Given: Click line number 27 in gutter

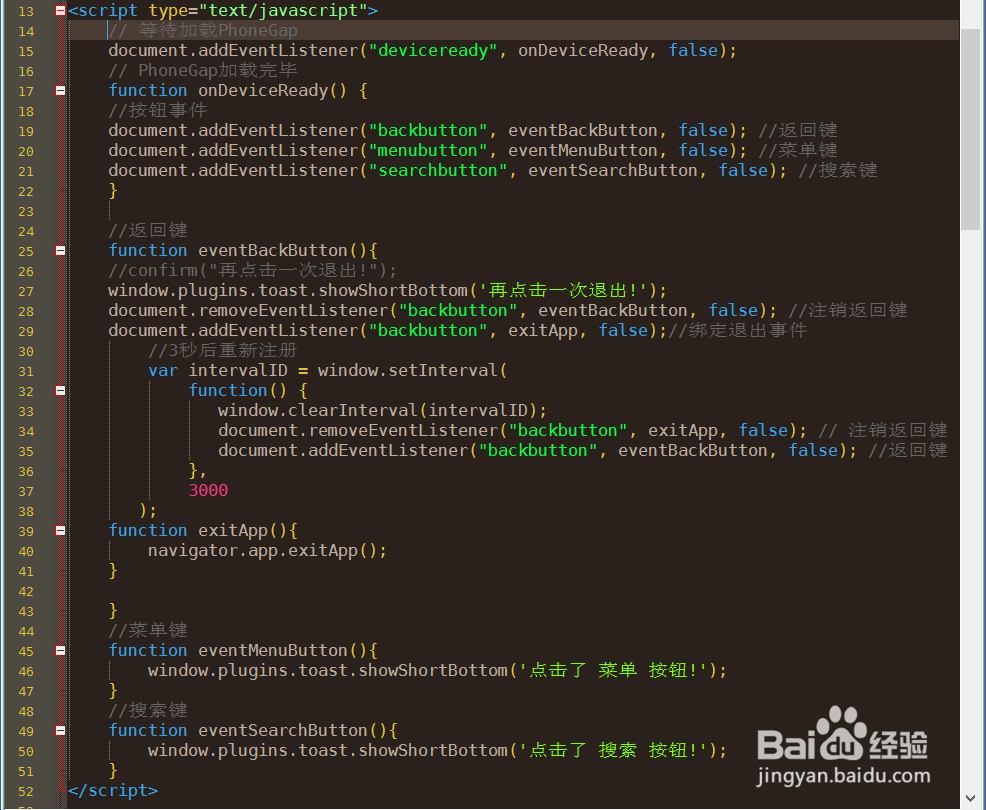Looking at the screenshot, I should click(x=26, y=292).
